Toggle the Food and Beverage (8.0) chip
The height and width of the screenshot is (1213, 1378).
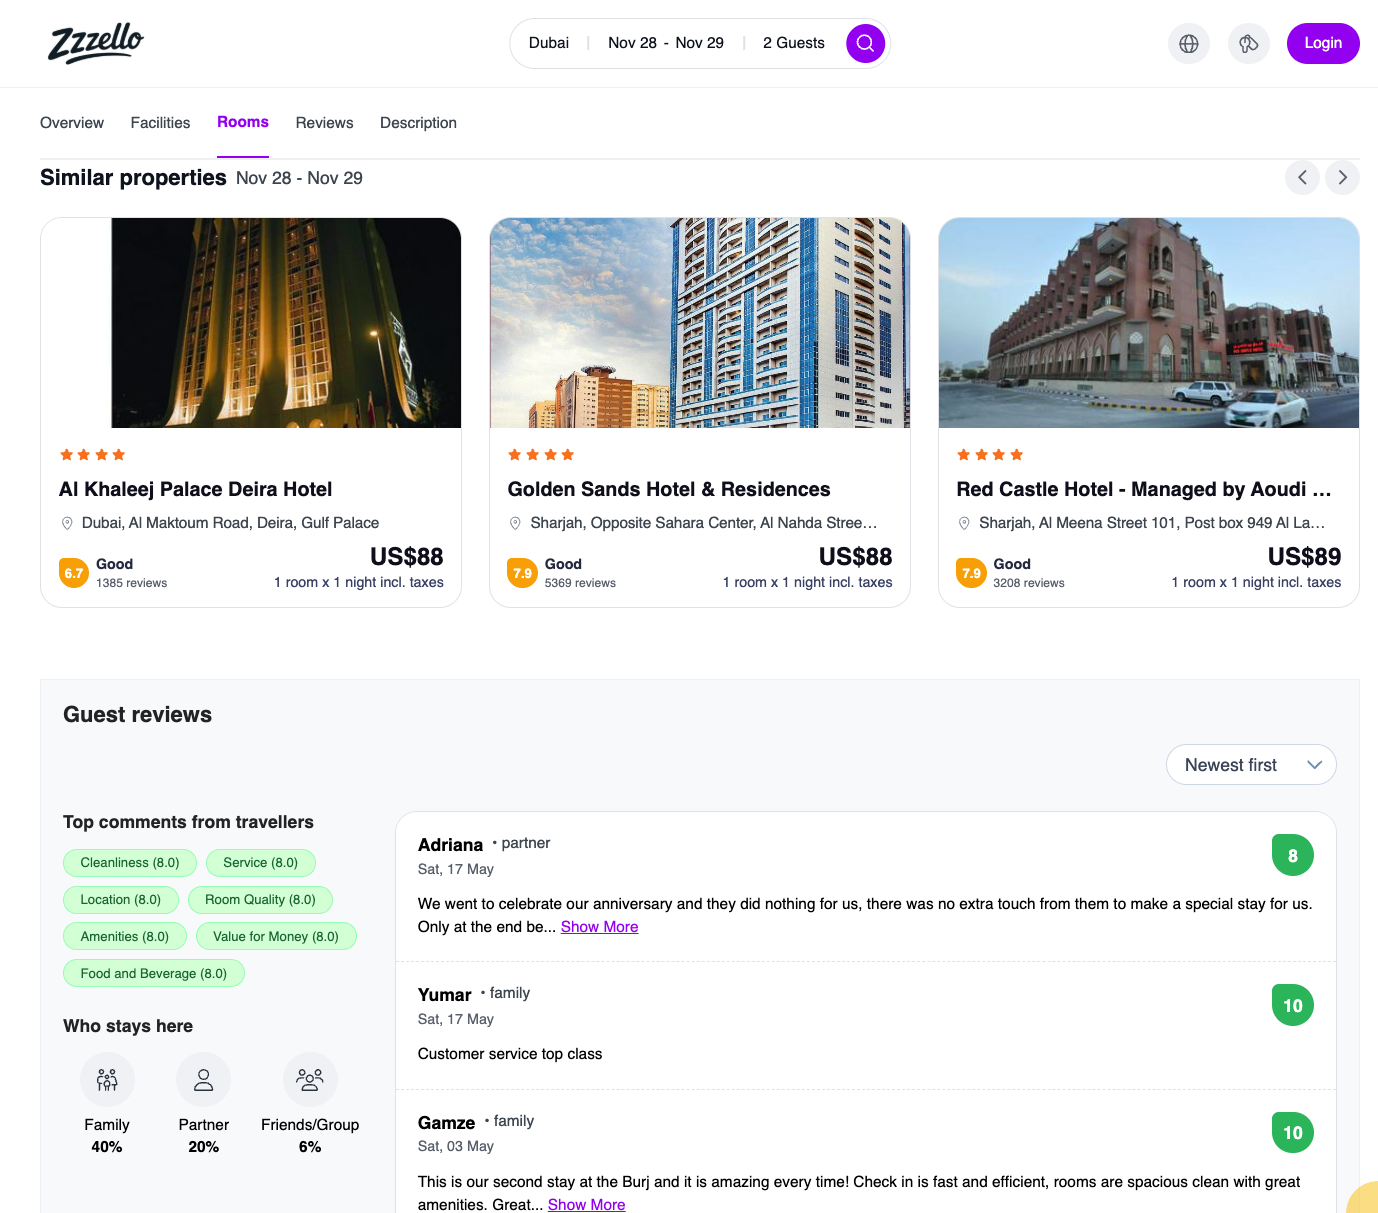click(154, 973)
